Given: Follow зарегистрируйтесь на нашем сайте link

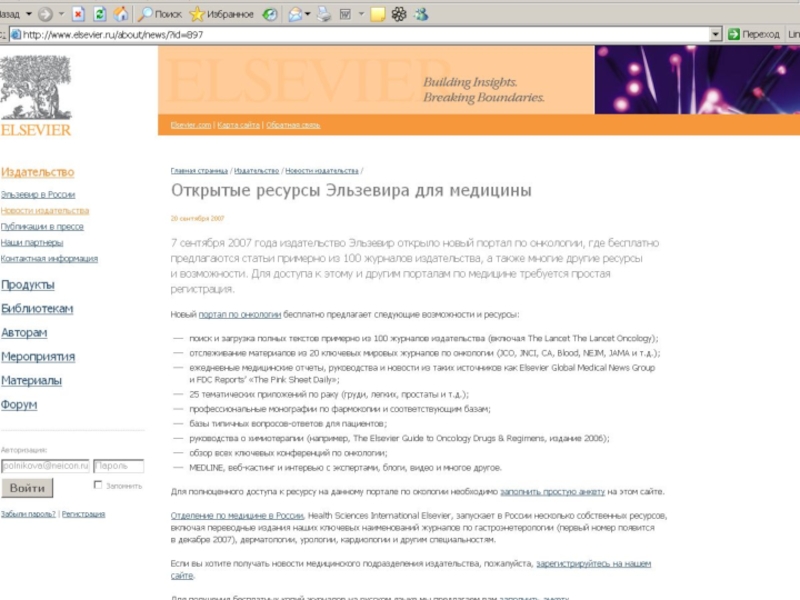Looking at the screenshot, I should click(x=593, y=564).
